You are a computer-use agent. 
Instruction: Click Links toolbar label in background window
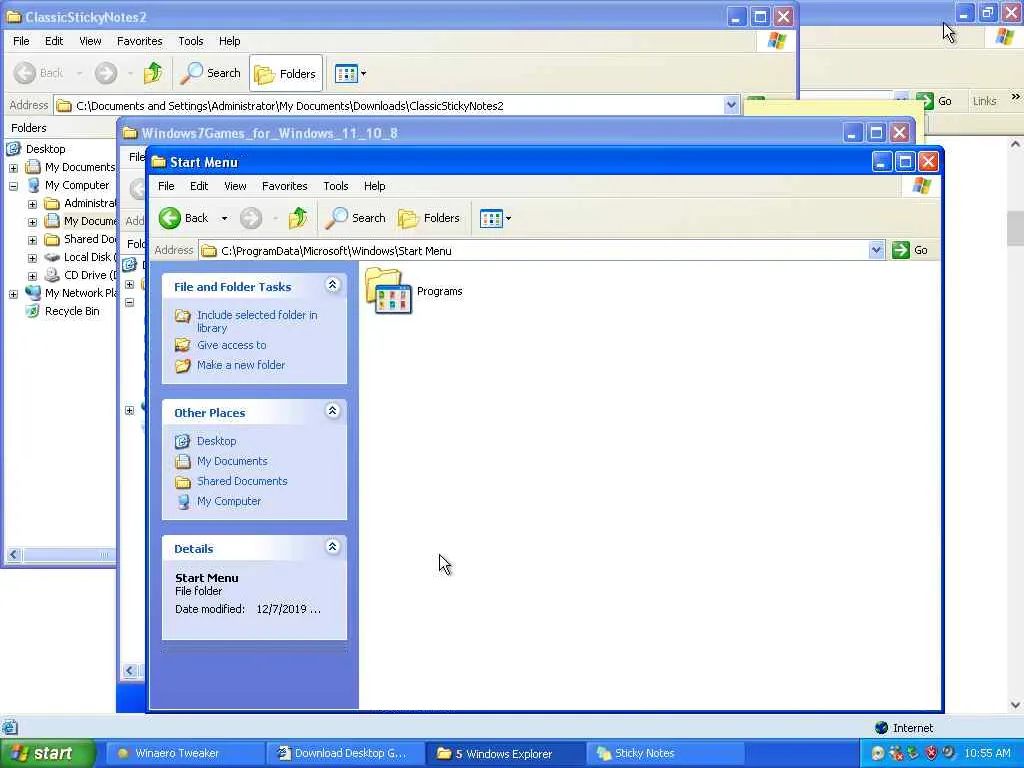pyautogui.click(x=984, y=101)
